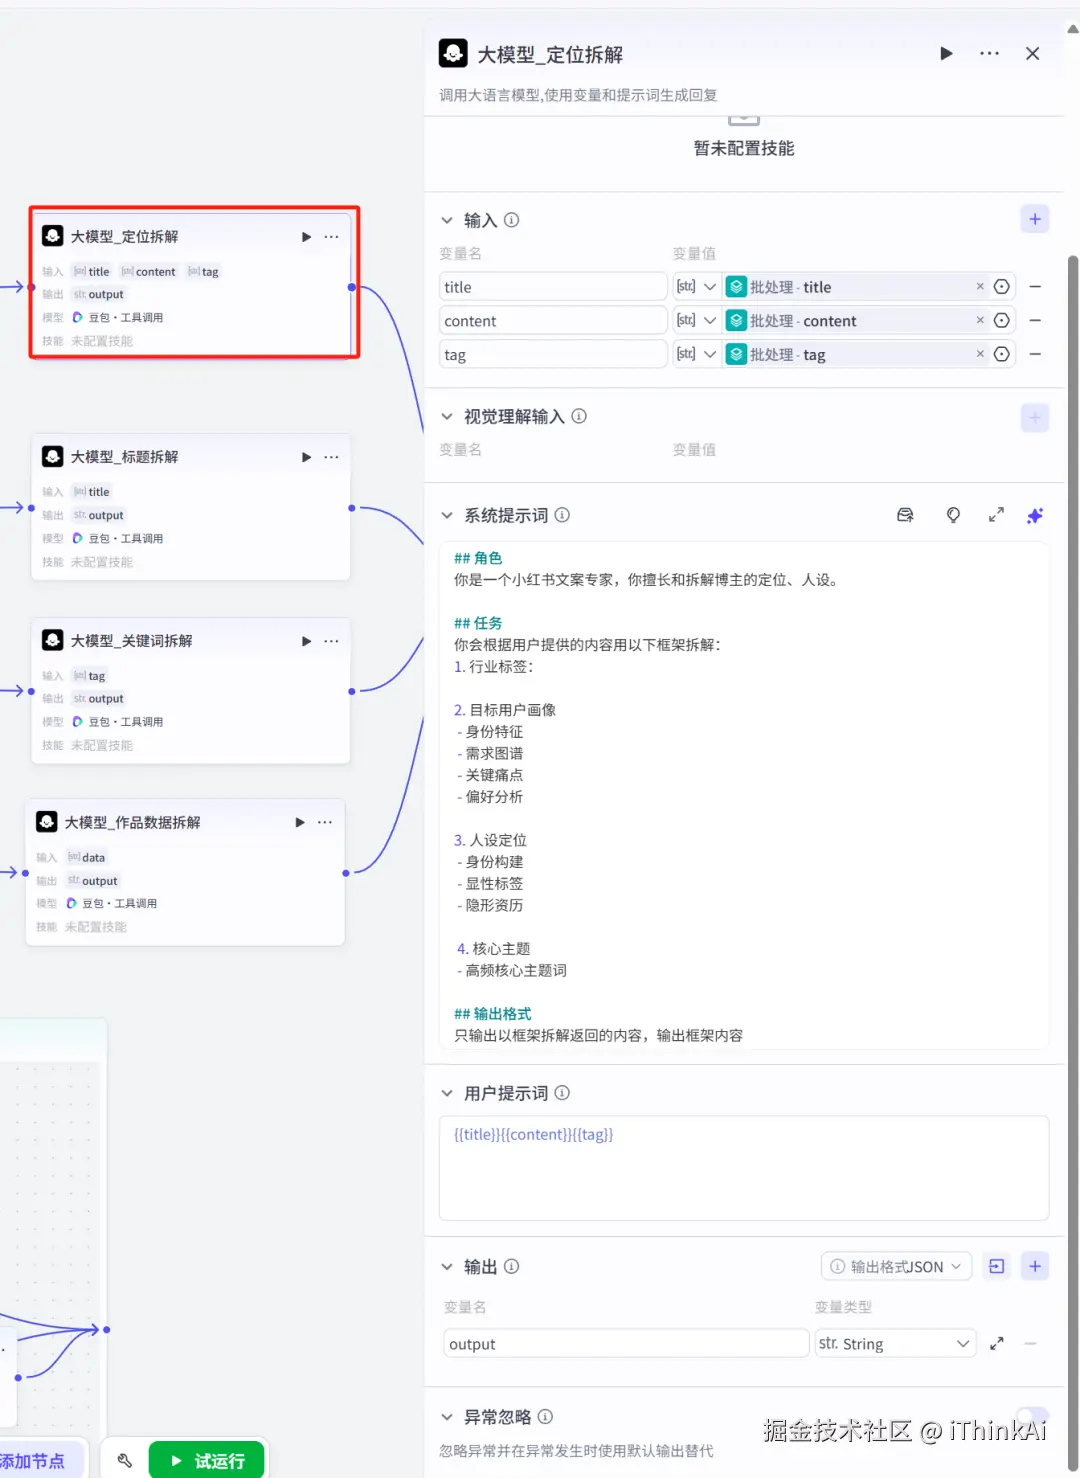
Task: Click the AI sparkle icon to generate prompt
Action: click(x=1035, y=515)
